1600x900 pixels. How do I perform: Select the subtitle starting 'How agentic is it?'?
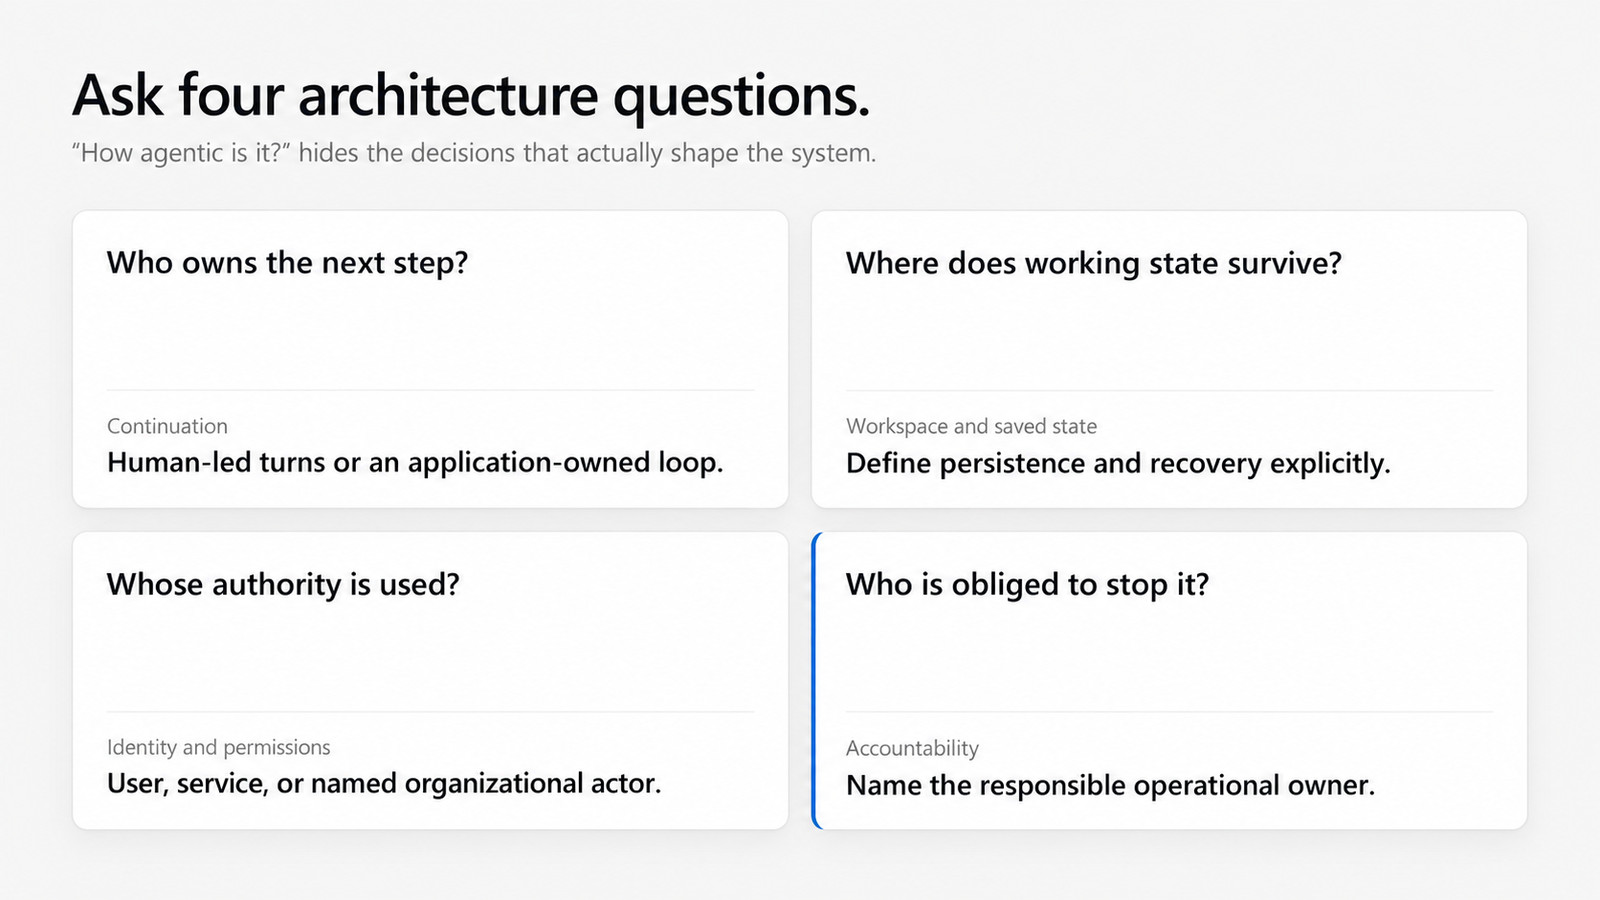(474, 153)
